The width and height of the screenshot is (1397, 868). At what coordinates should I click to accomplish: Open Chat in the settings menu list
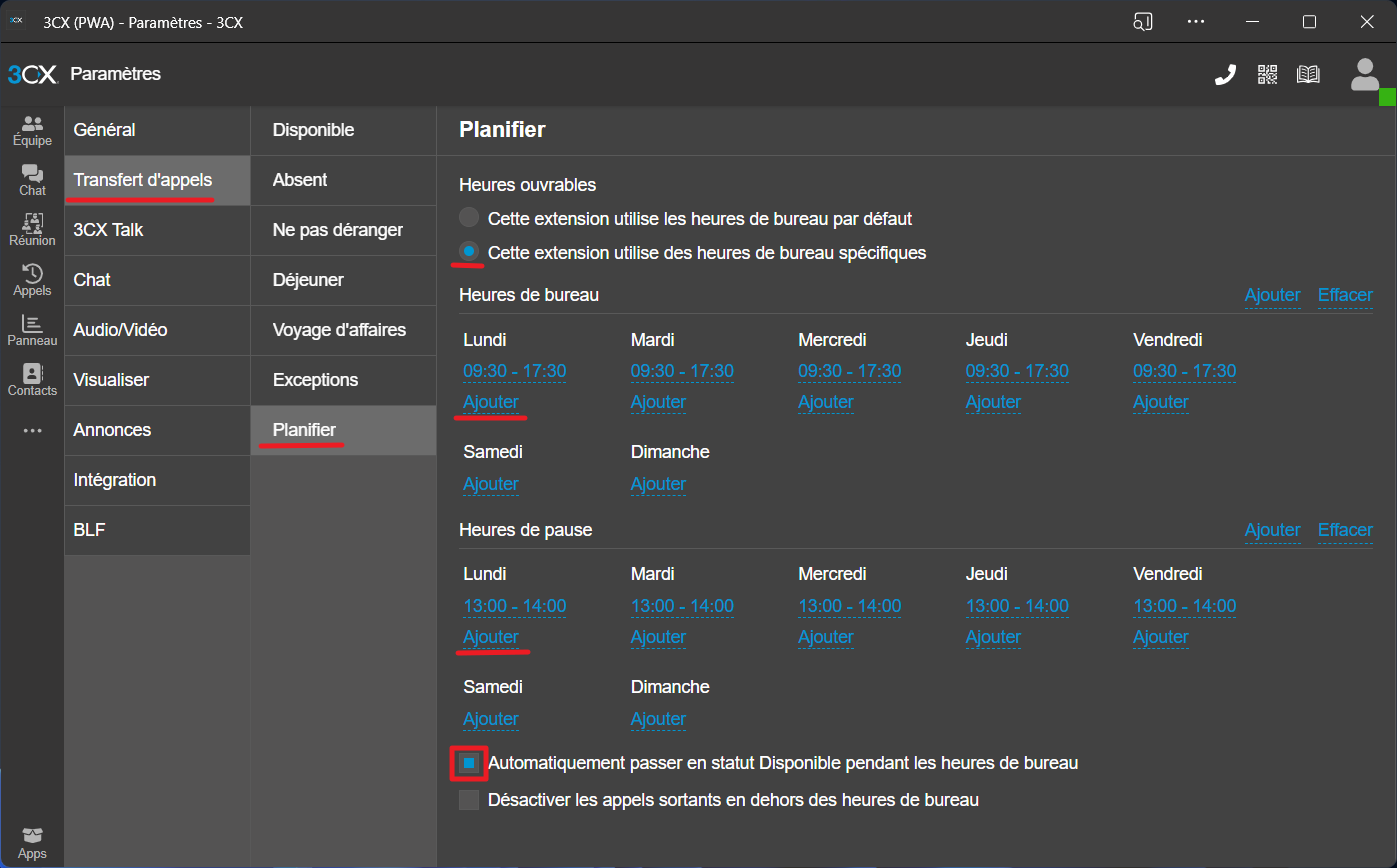click(157, 280)
